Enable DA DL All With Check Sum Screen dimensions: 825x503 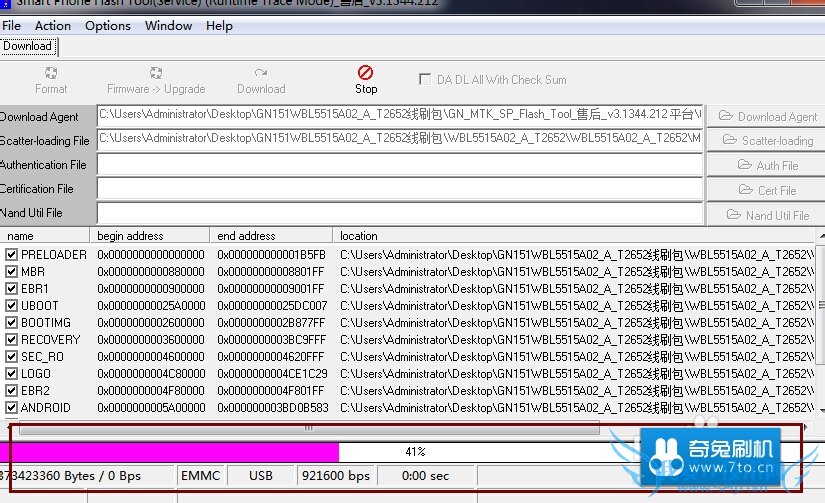point(424,79)
